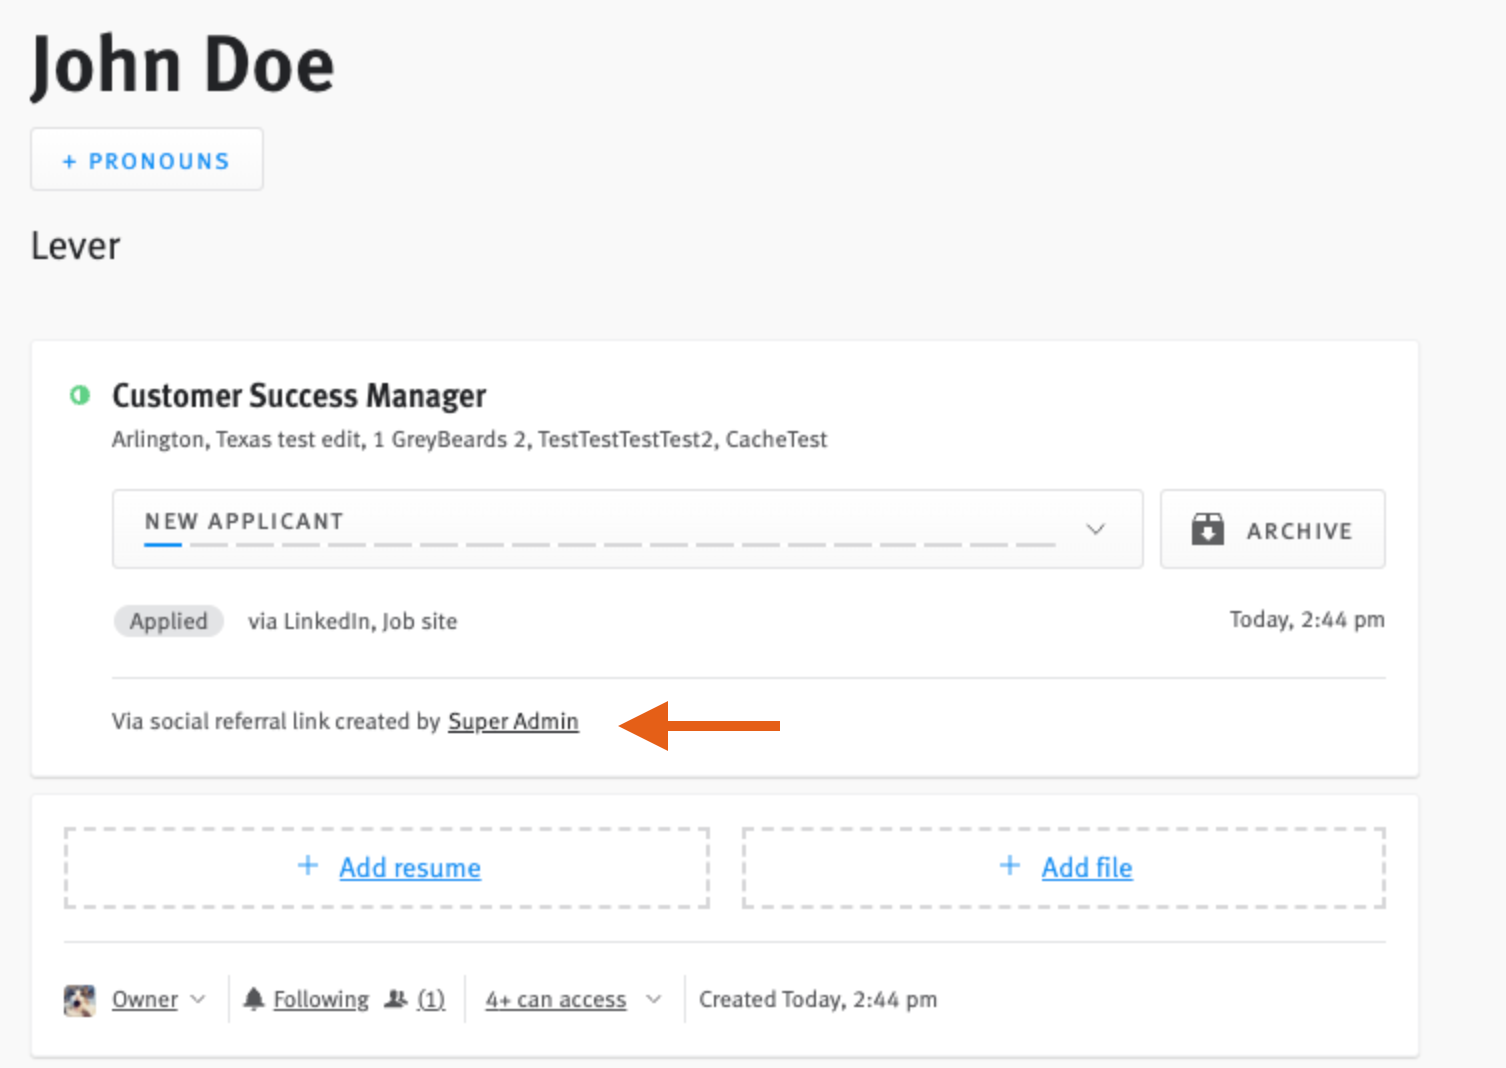1506x1068 pixels.
Task: Select the Customer Success Manager job title
Action: 299,395
